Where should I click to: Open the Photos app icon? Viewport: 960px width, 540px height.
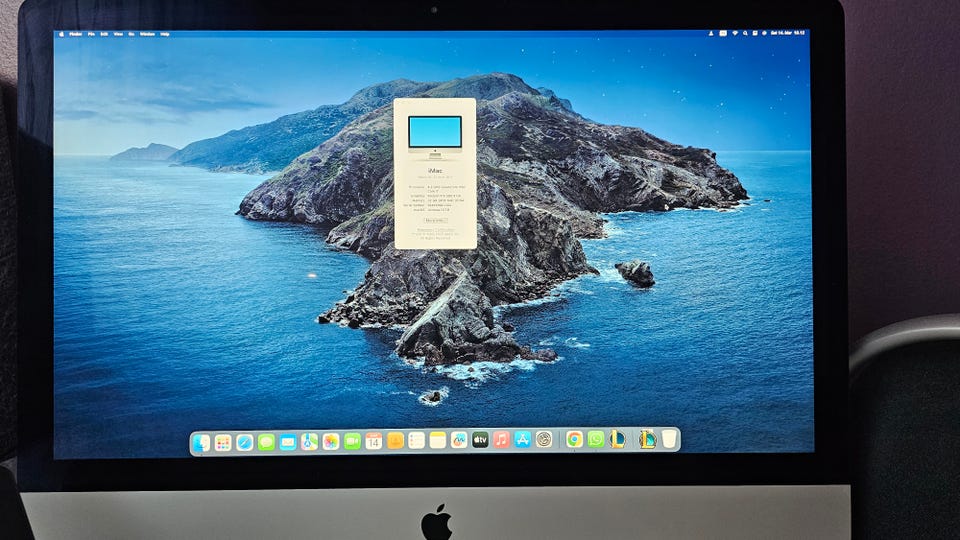click(331, 441)
